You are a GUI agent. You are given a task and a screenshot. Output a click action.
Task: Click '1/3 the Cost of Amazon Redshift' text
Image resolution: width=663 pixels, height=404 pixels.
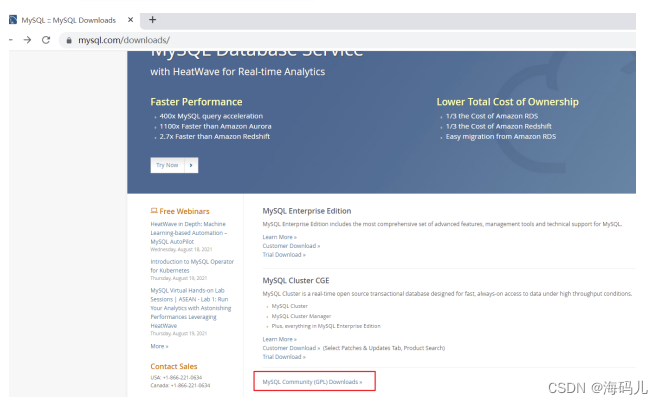tap(499, 126)
